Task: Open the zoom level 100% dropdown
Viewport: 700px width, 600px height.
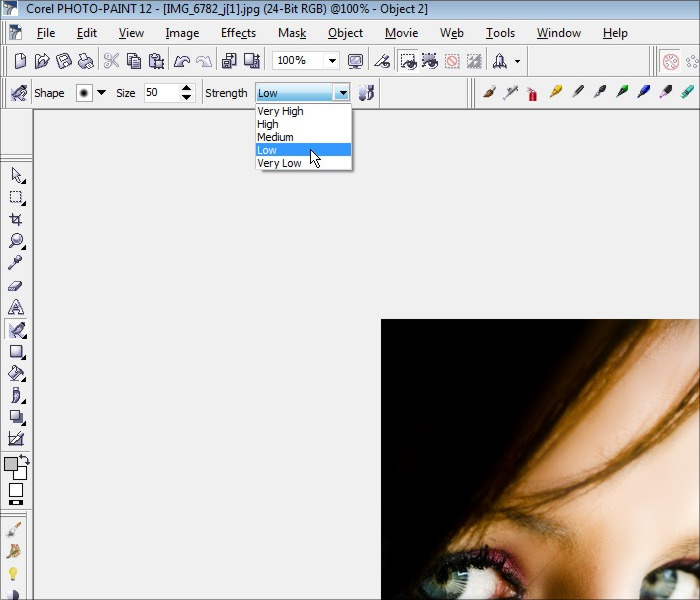Action: [x=332, y=61]
